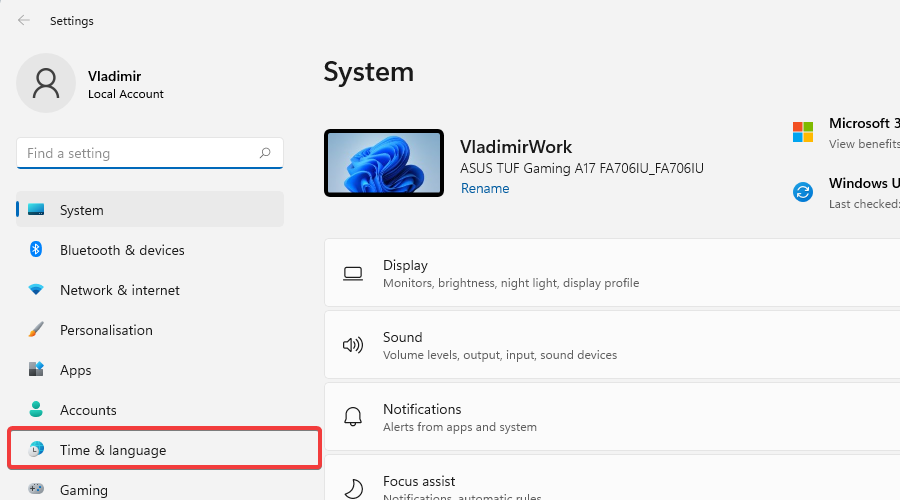Click the Windows Update sync icon
The width and height of the screenshot is (900, 500).
click(x=803, y=192)
